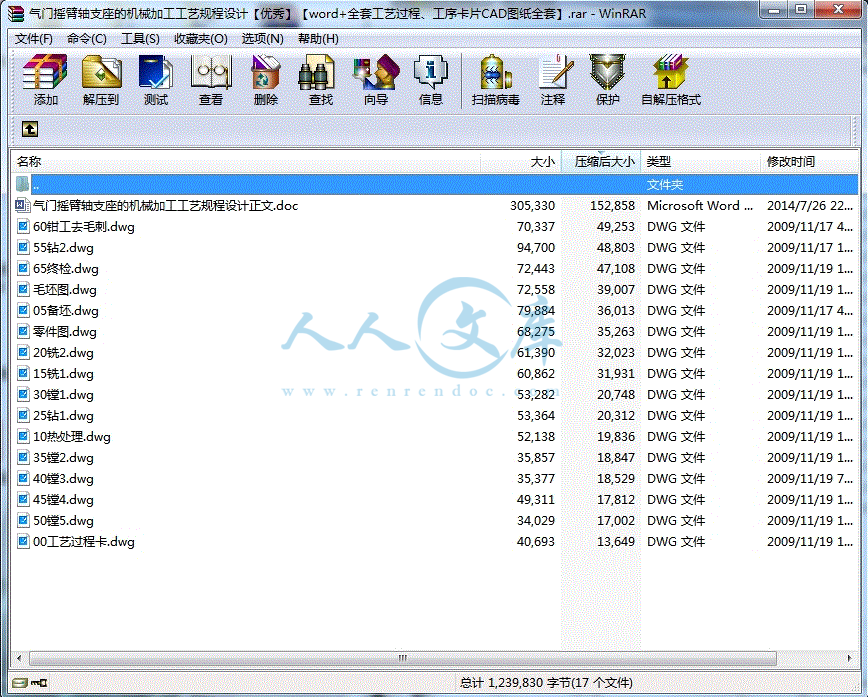Launch the Wizard (向导) icon
This screenshot has height=697, width=868.
(x=376, y=72)
